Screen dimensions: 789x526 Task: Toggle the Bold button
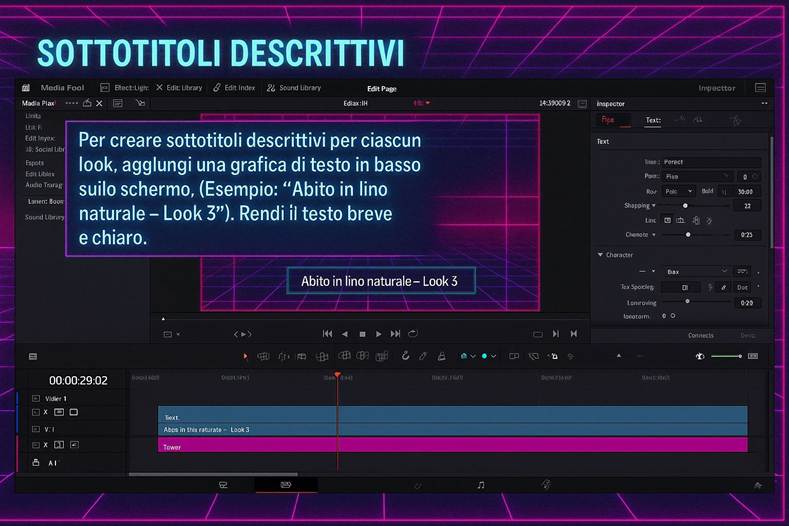point(707,191)
